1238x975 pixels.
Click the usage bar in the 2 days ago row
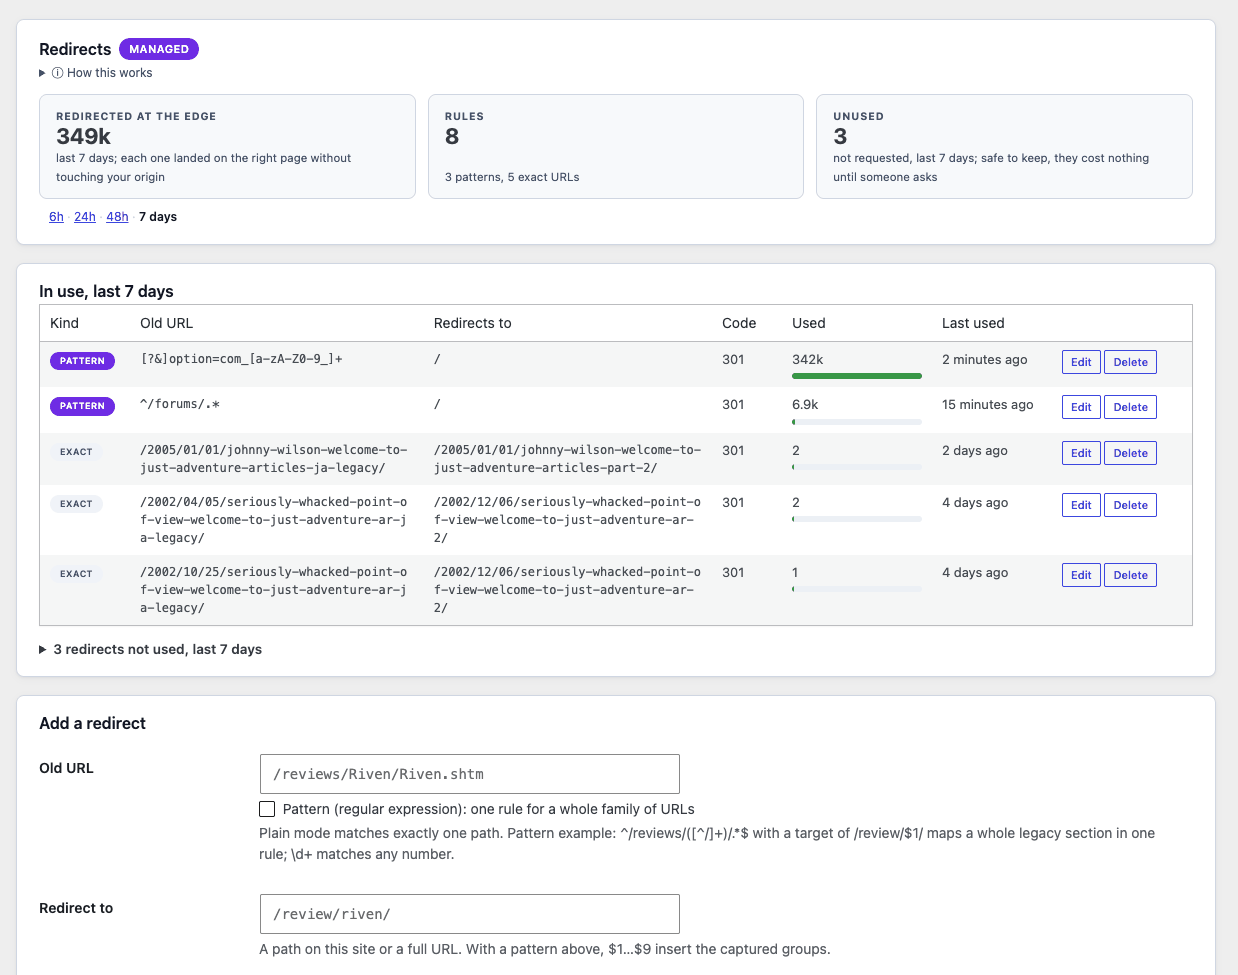(x=857, y=467)
